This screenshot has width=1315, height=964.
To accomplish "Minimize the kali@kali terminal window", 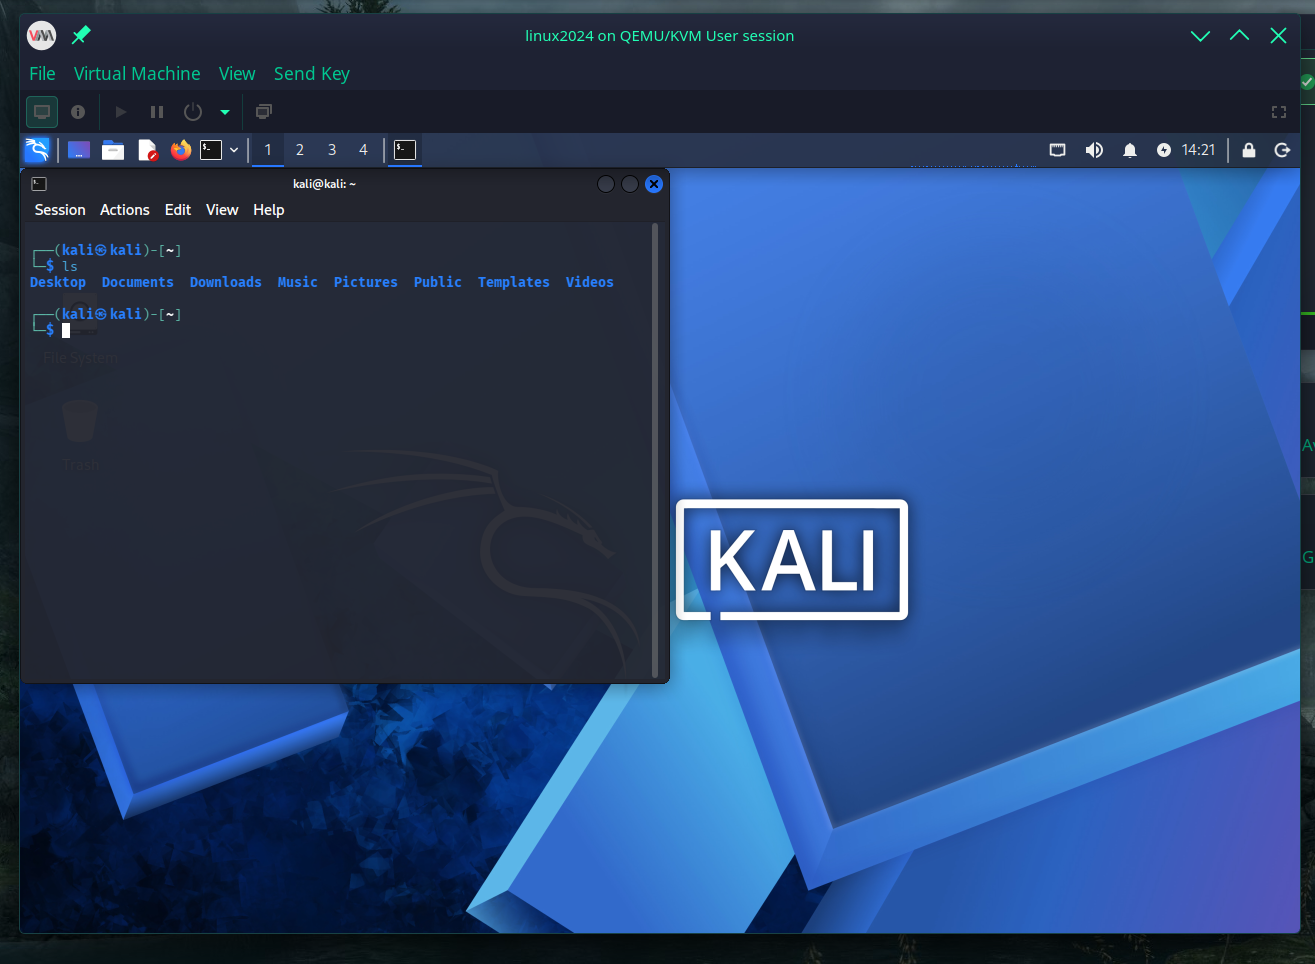I will pyautogui.click(x=606, y=184).
